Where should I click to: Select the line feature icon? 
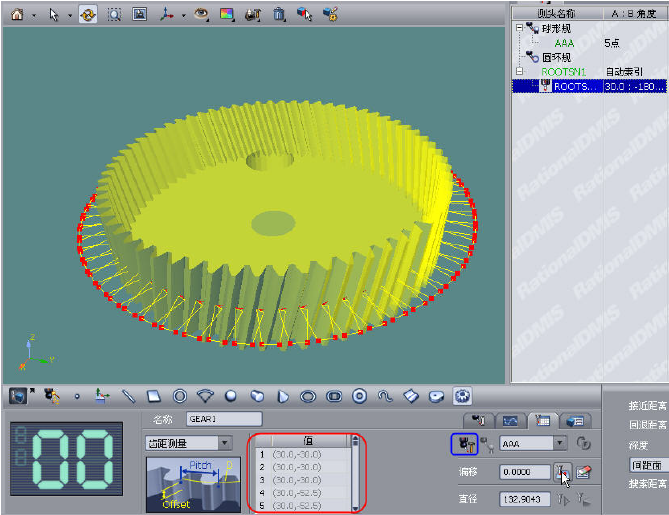[x=128, y=396]
